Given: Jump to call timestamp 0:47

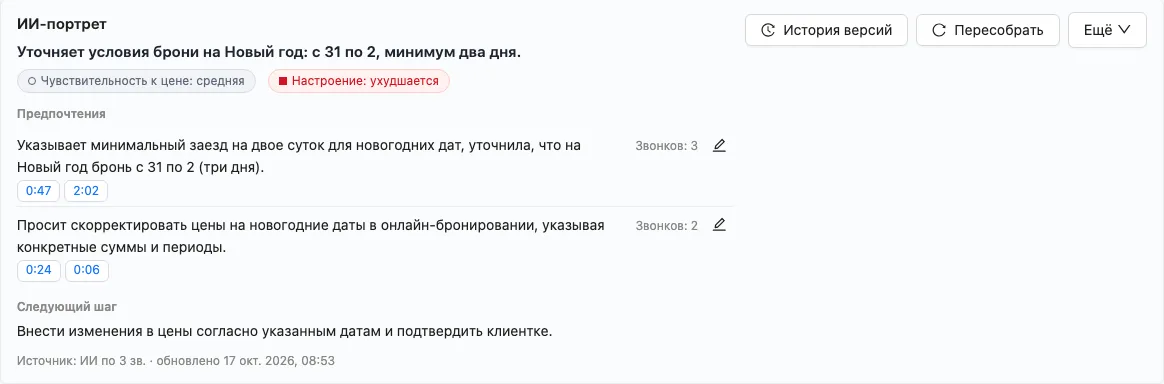Looking at the screenshot, I should (x=39, y=191).
